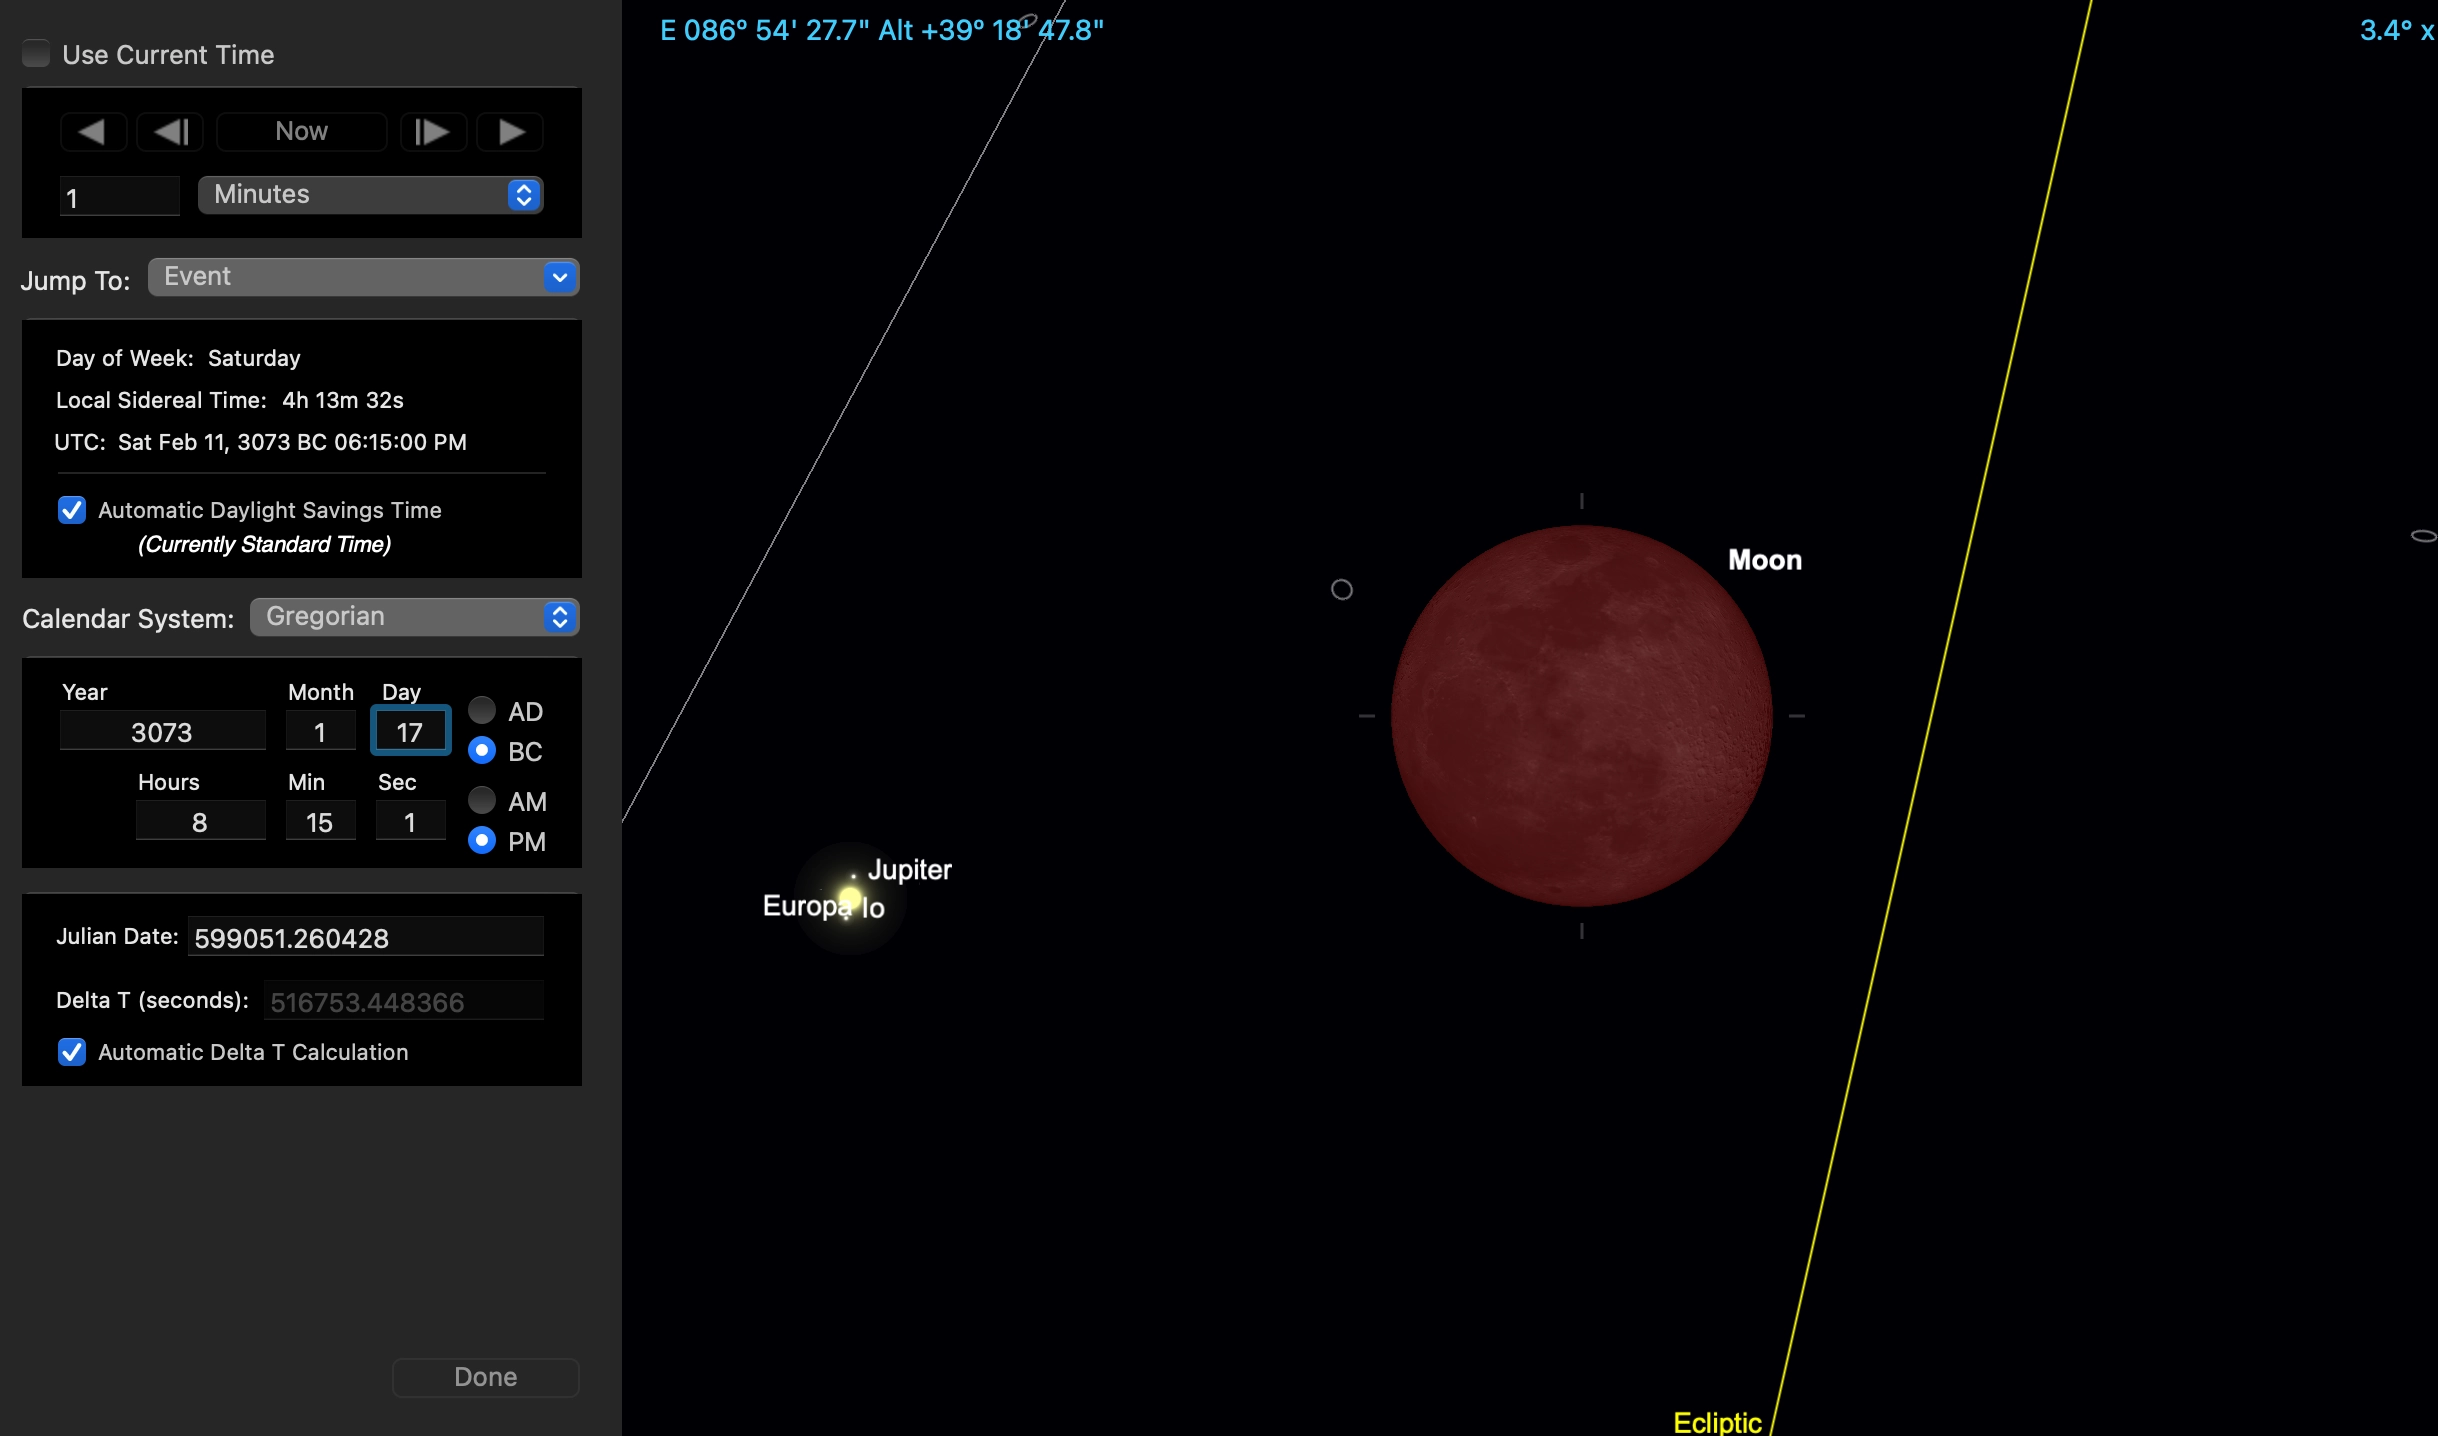This screenshot has width=2438, height=1436.
Task: Select the AD era radio button
Action: [482, 711]
